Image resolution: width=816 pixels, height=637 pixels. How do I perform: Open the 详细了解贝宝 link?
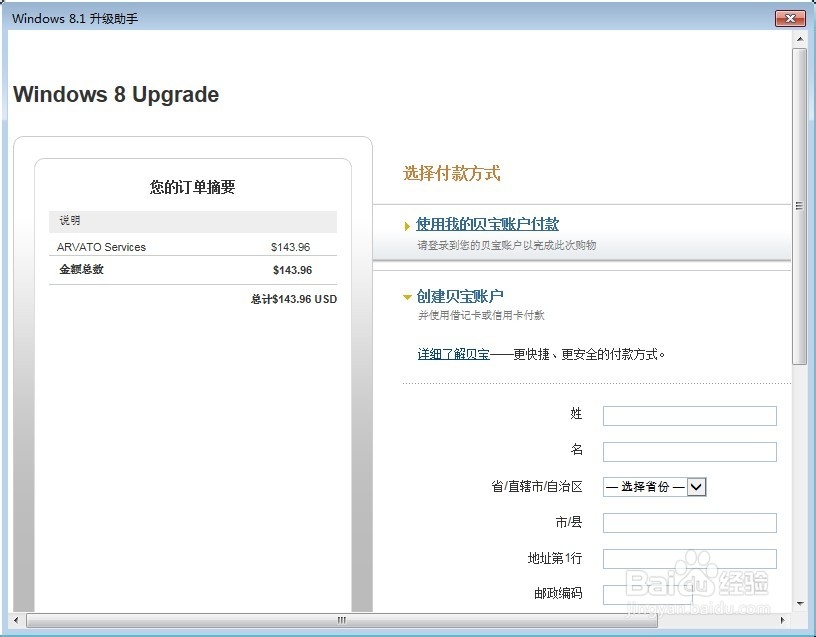click(x=453, y=354)
